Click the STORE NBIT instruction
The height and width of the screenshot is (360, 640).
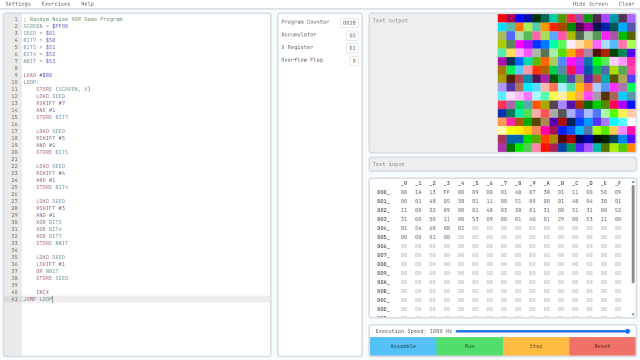(52, 243)
